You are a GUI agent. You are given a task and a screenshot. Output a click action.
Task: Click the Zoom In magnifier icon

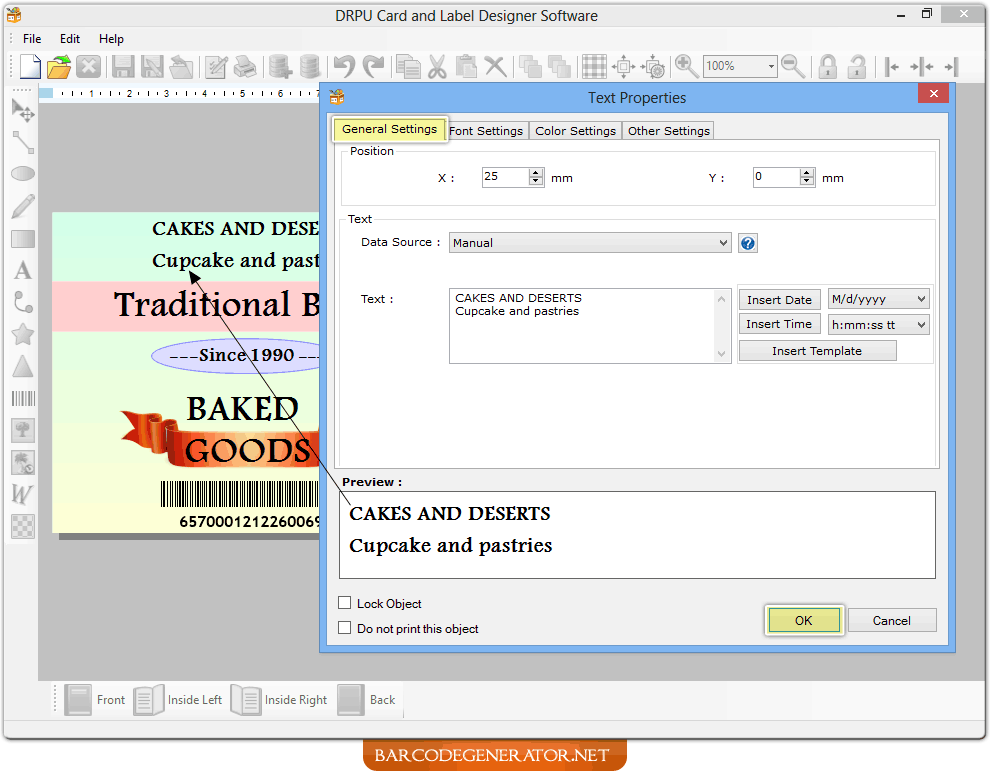[686, 66]
